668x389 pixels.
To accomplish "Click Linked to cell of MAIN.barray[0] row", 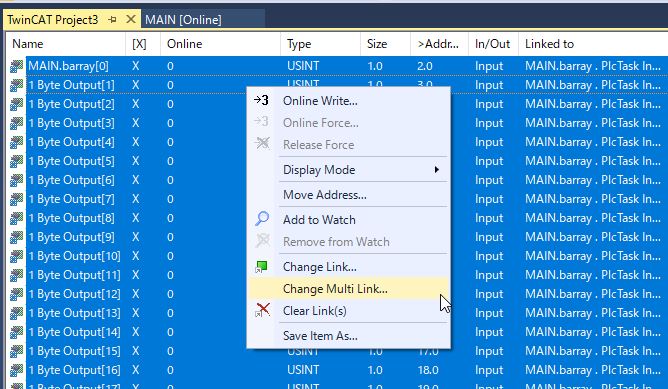I will pyautogui.click(x=593, y=66).
